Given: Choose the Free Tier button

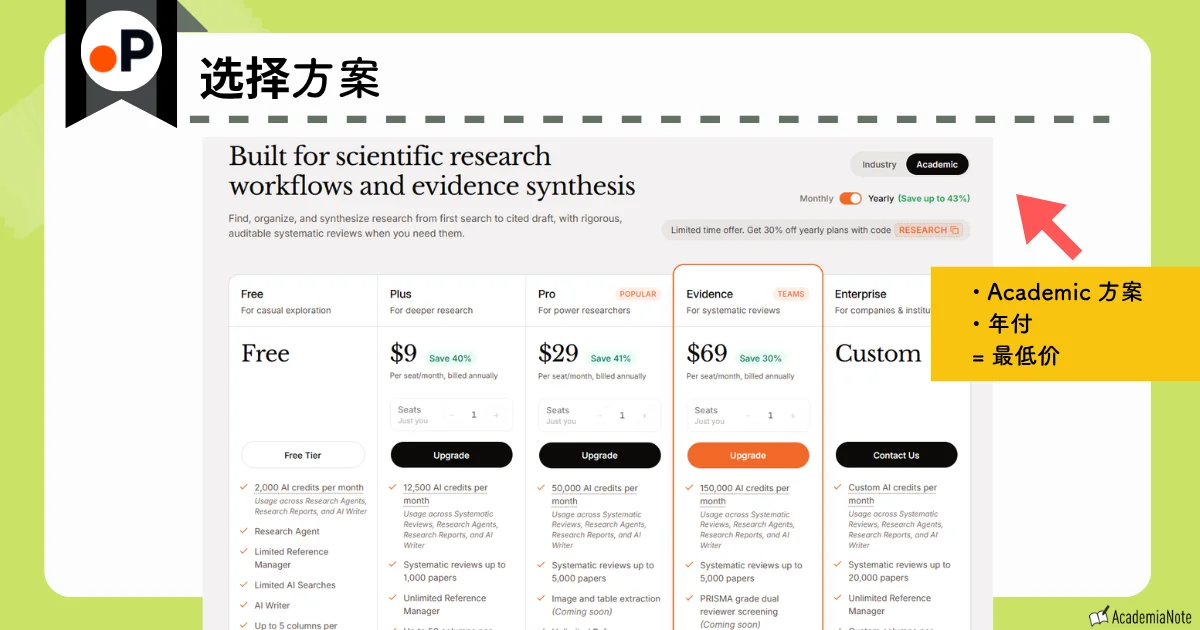Looking at the screenshot, I should coord(303,455).
